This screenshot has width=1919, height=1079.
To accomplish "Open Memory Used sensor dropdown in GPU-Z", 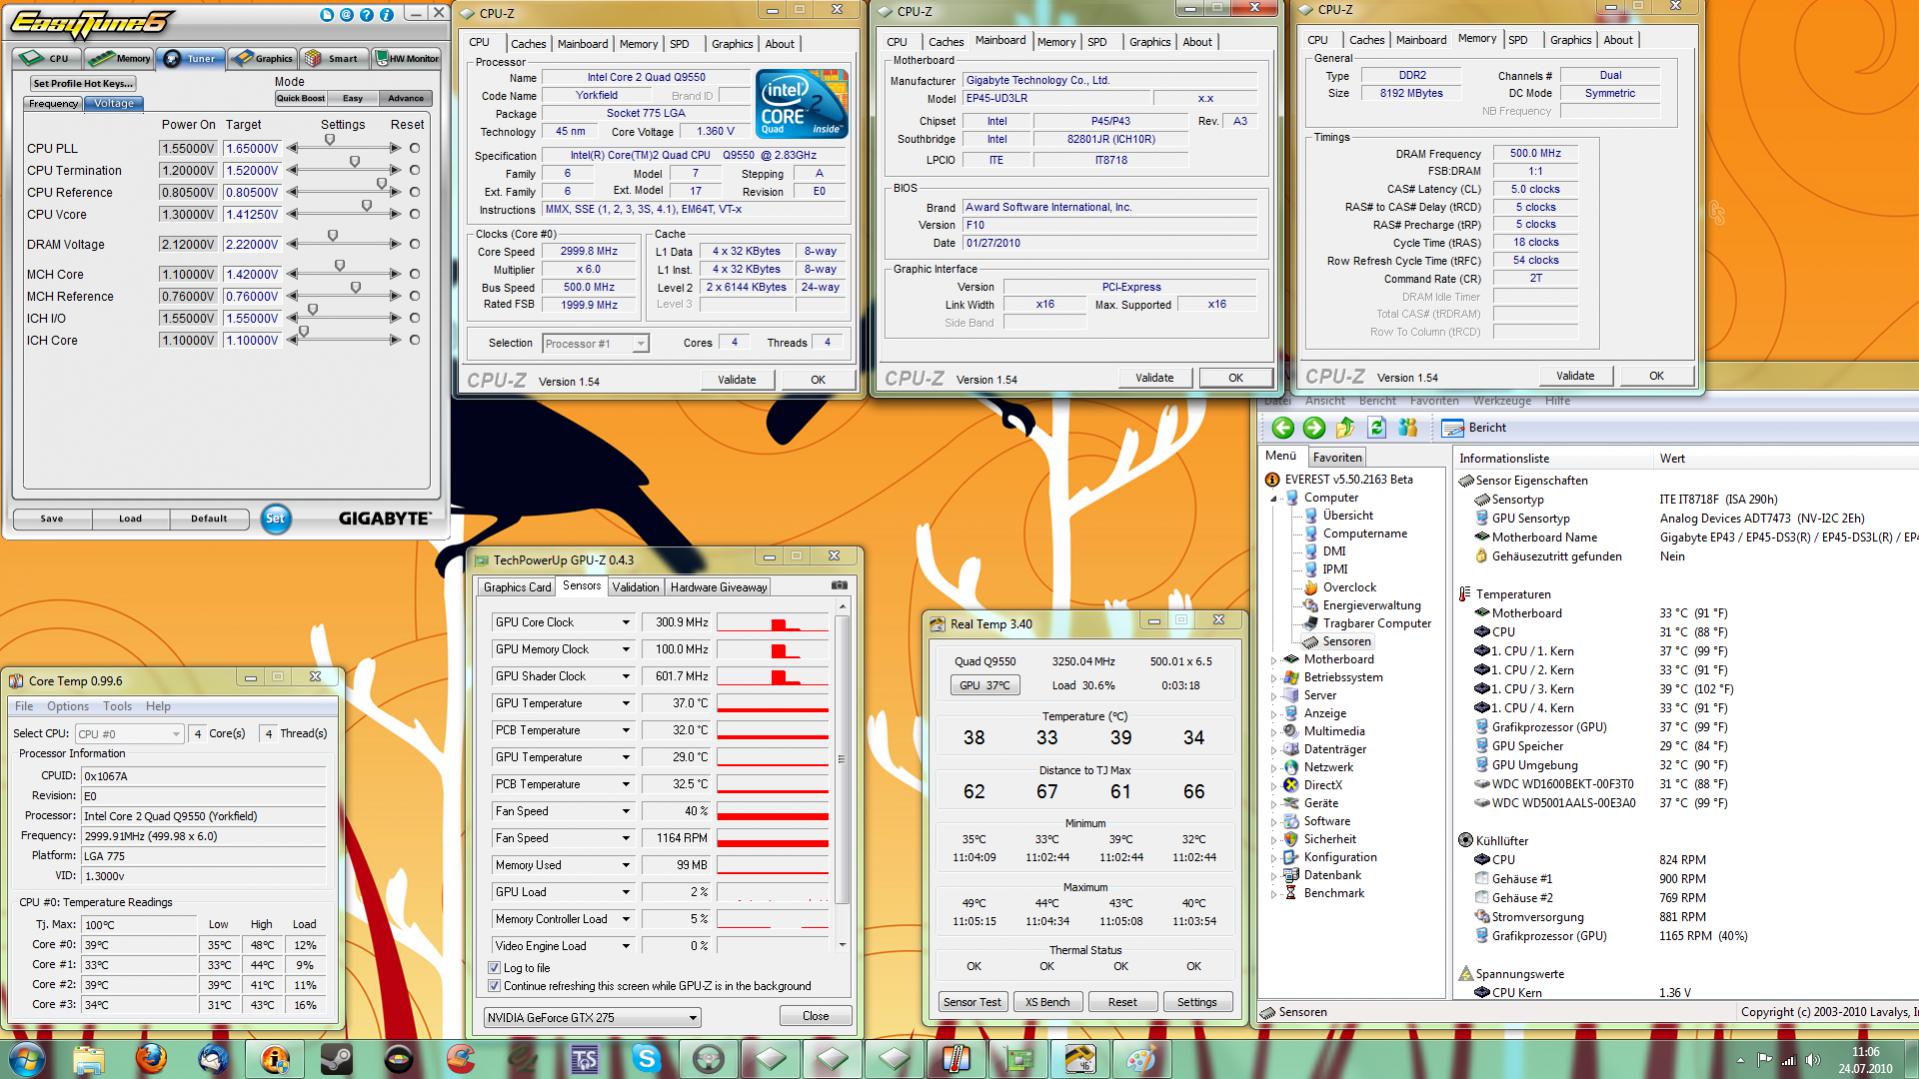I will 626,865.
